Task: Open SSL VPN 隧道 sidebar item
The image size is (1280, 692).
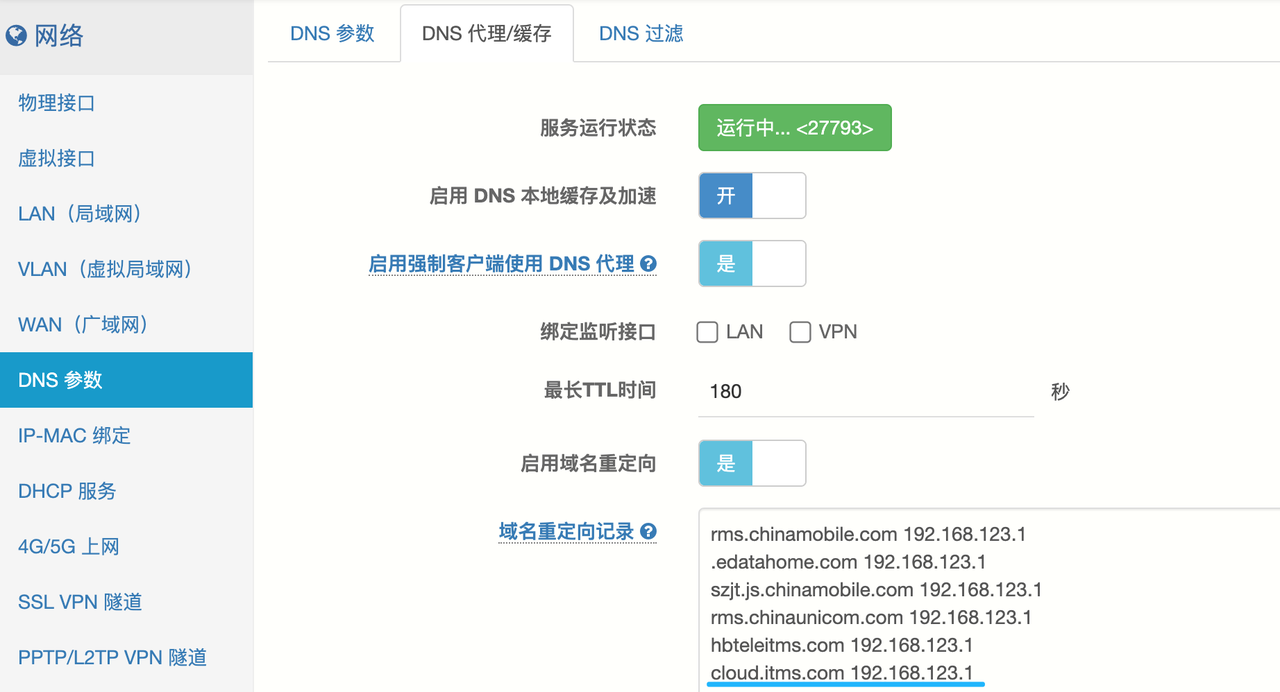Action: pyautogui.click(x=80, y=602)
